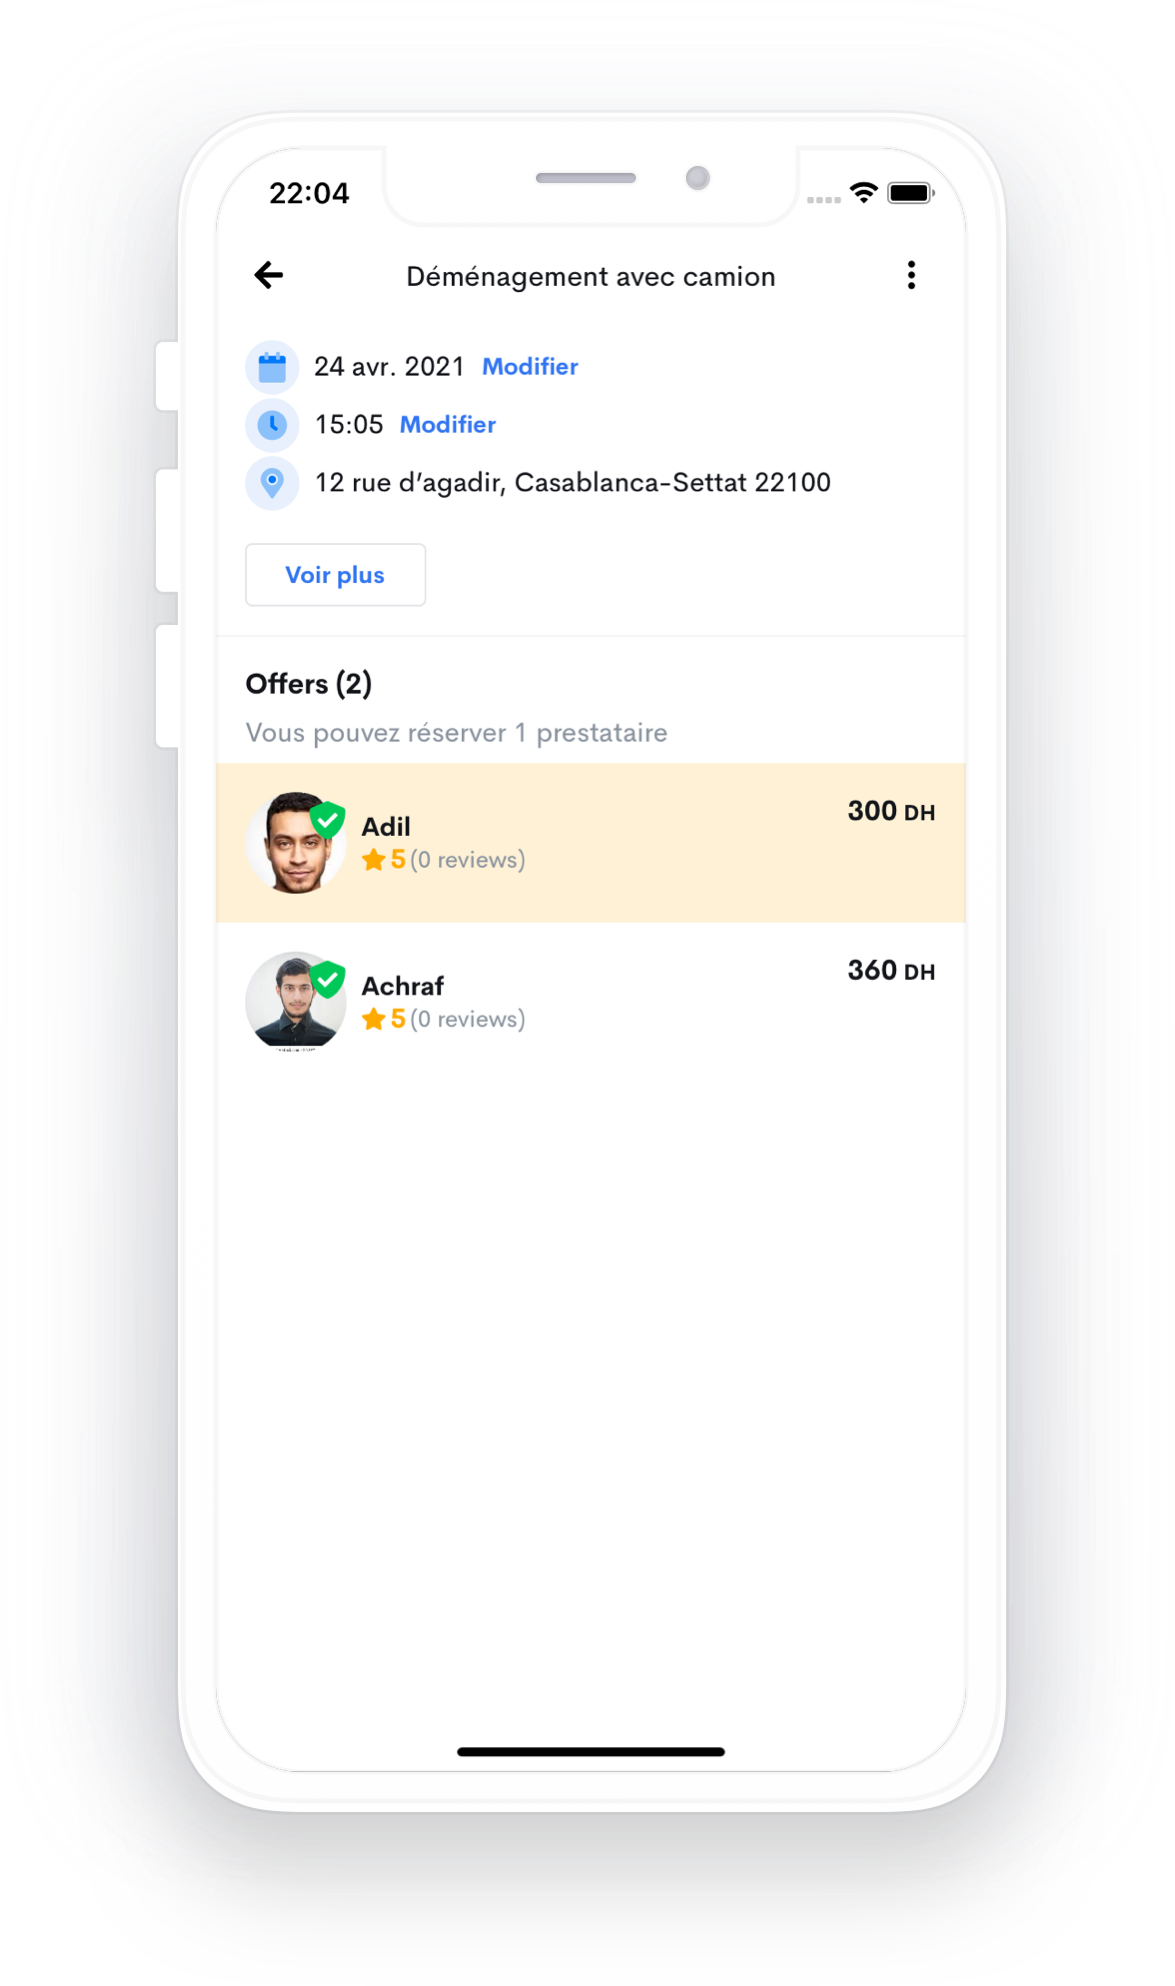Screen dimensions: 1175x1986
Task: Tap the battery status icon
Action: 911,193
